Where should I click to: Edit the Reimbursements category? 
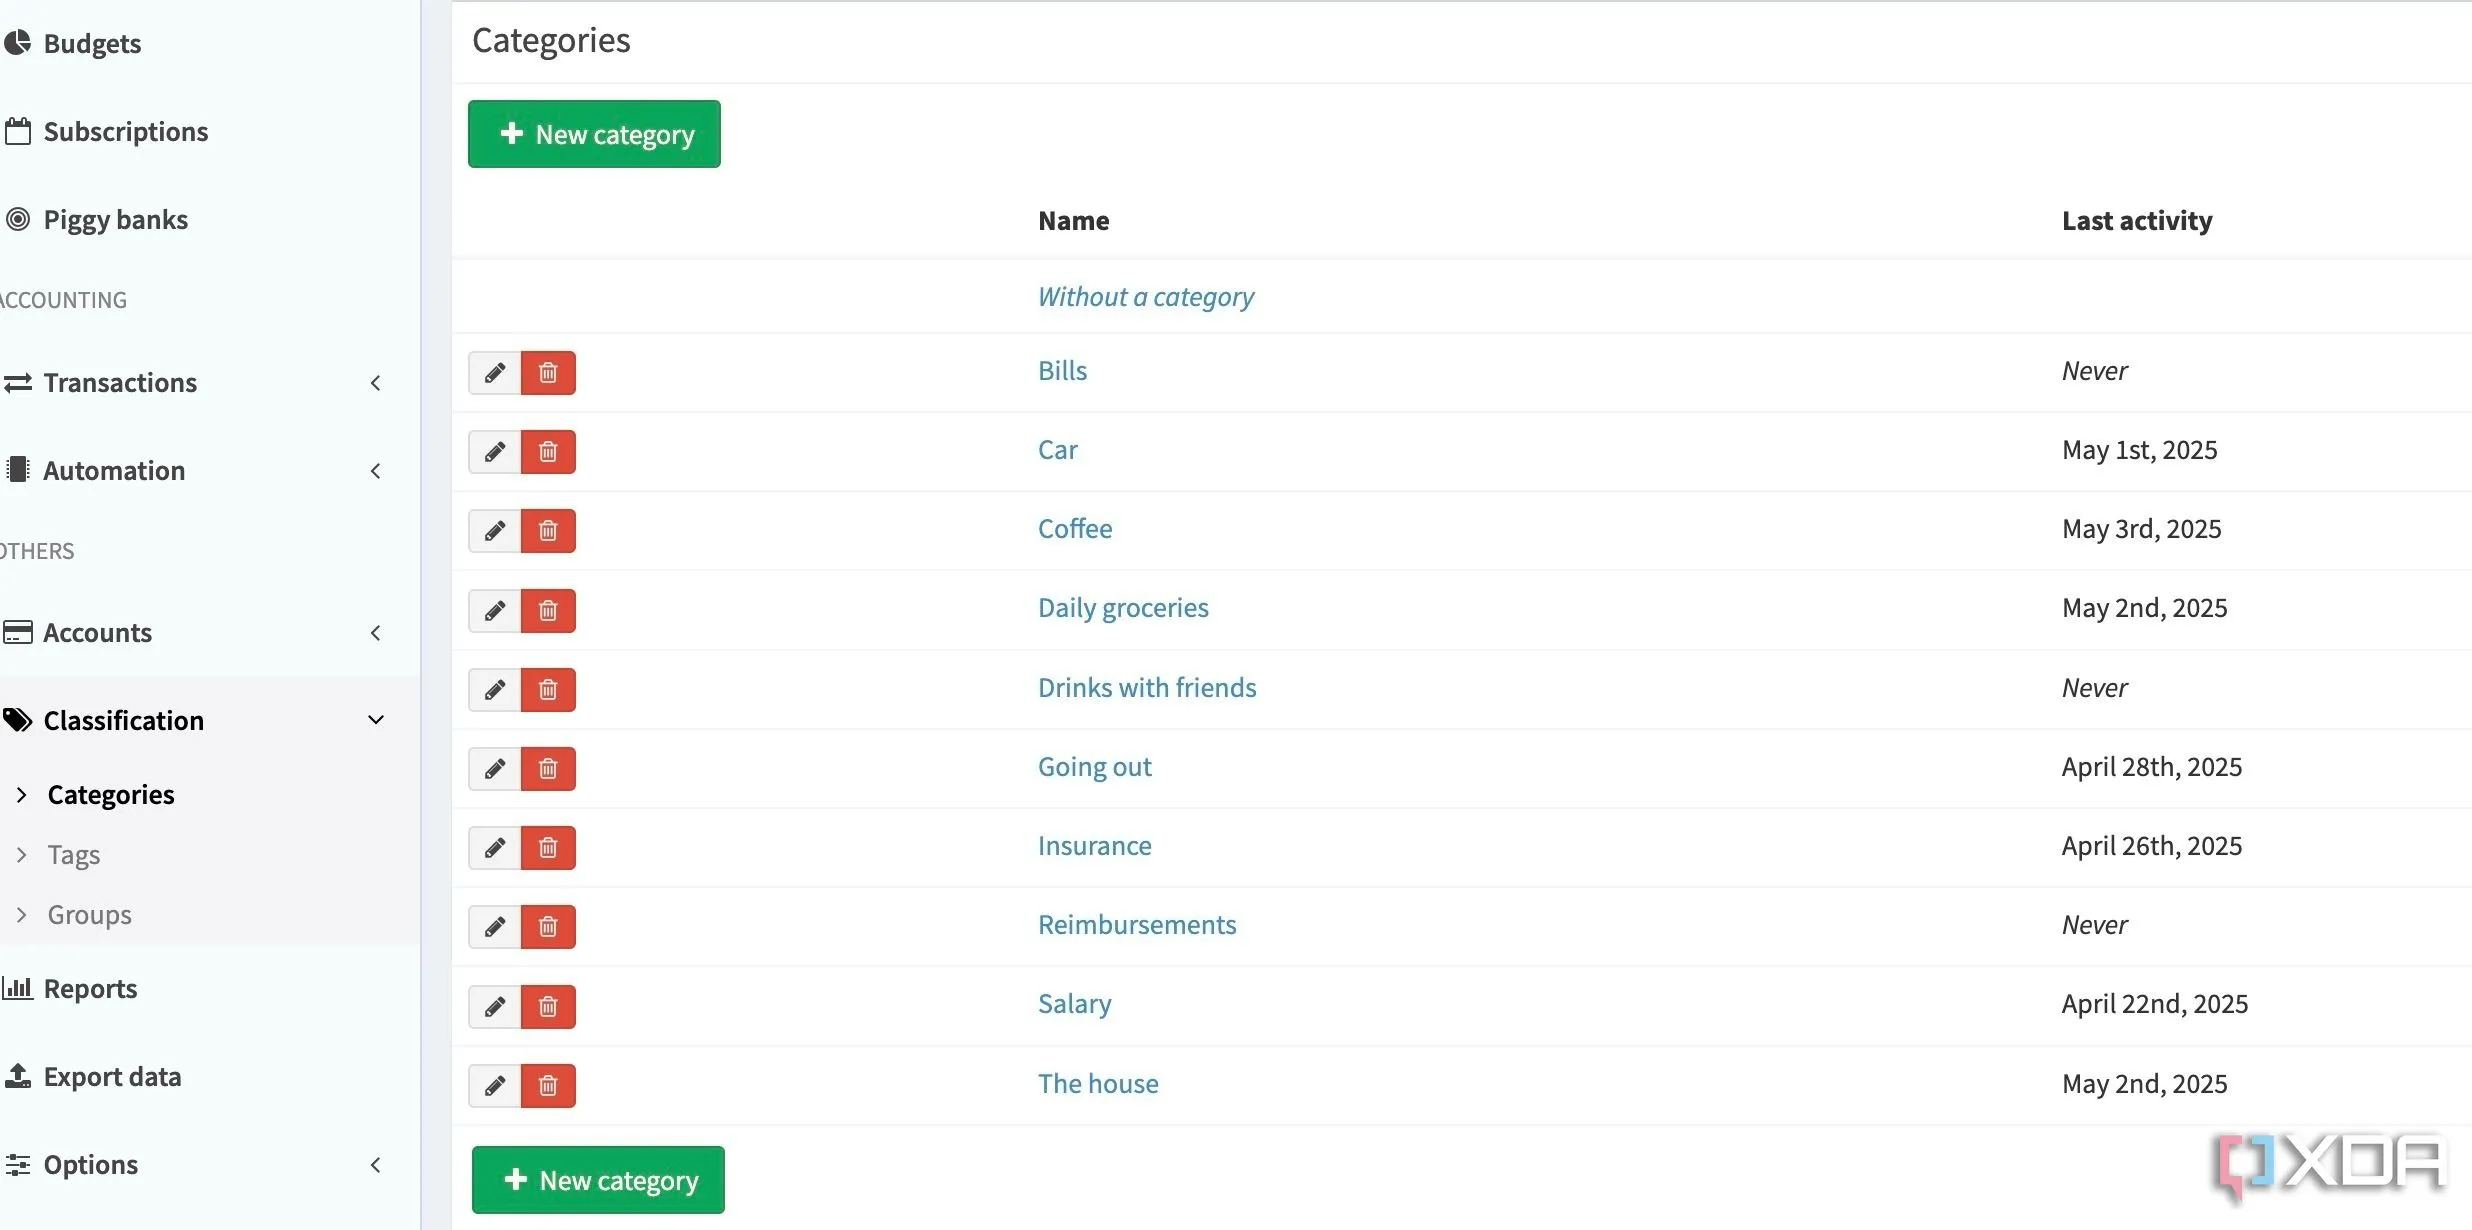494,927
